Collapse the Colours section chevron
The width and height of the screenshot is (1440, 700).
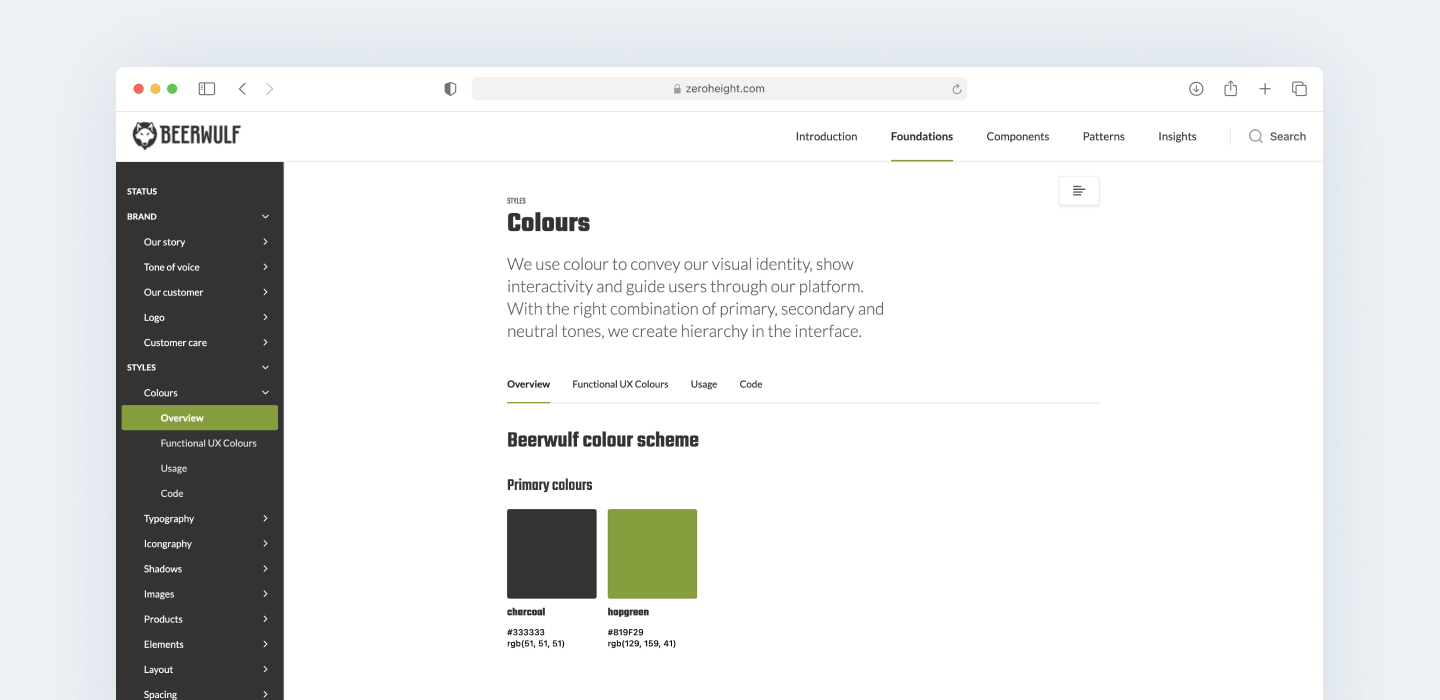click(265, 392)
